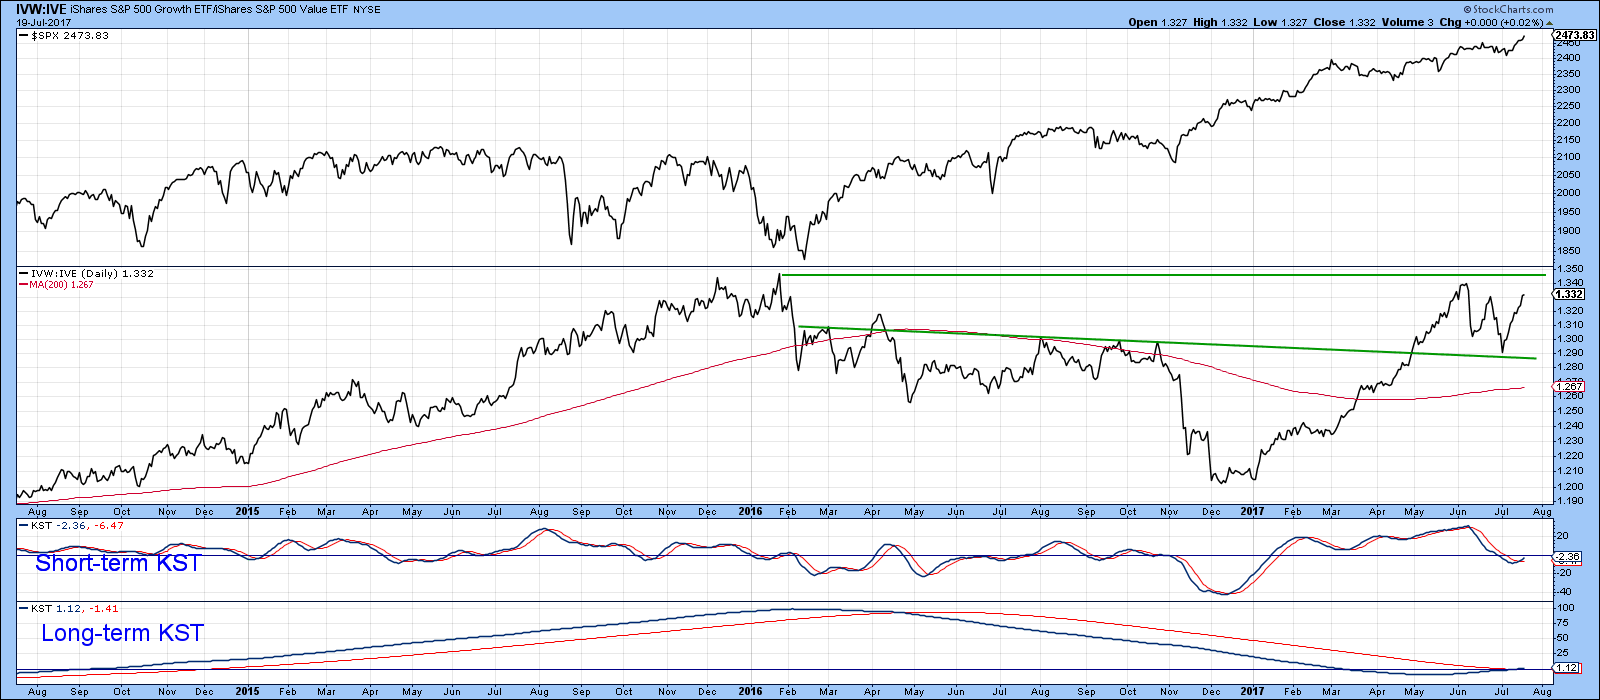
Task: Select the Open 1.327 value
Action: point(1157,22)
